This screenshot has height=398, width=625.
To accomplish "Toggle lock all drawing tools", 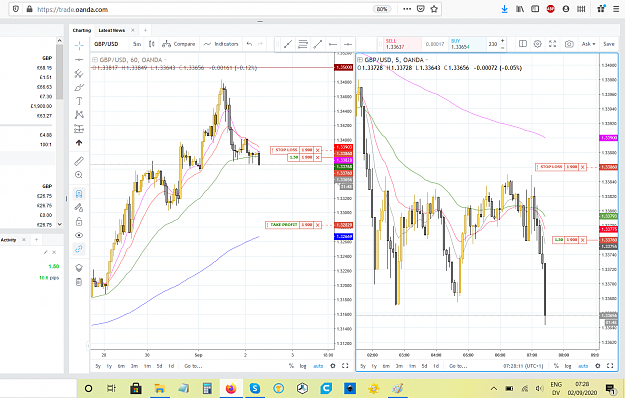I will (x=79, y=222).
